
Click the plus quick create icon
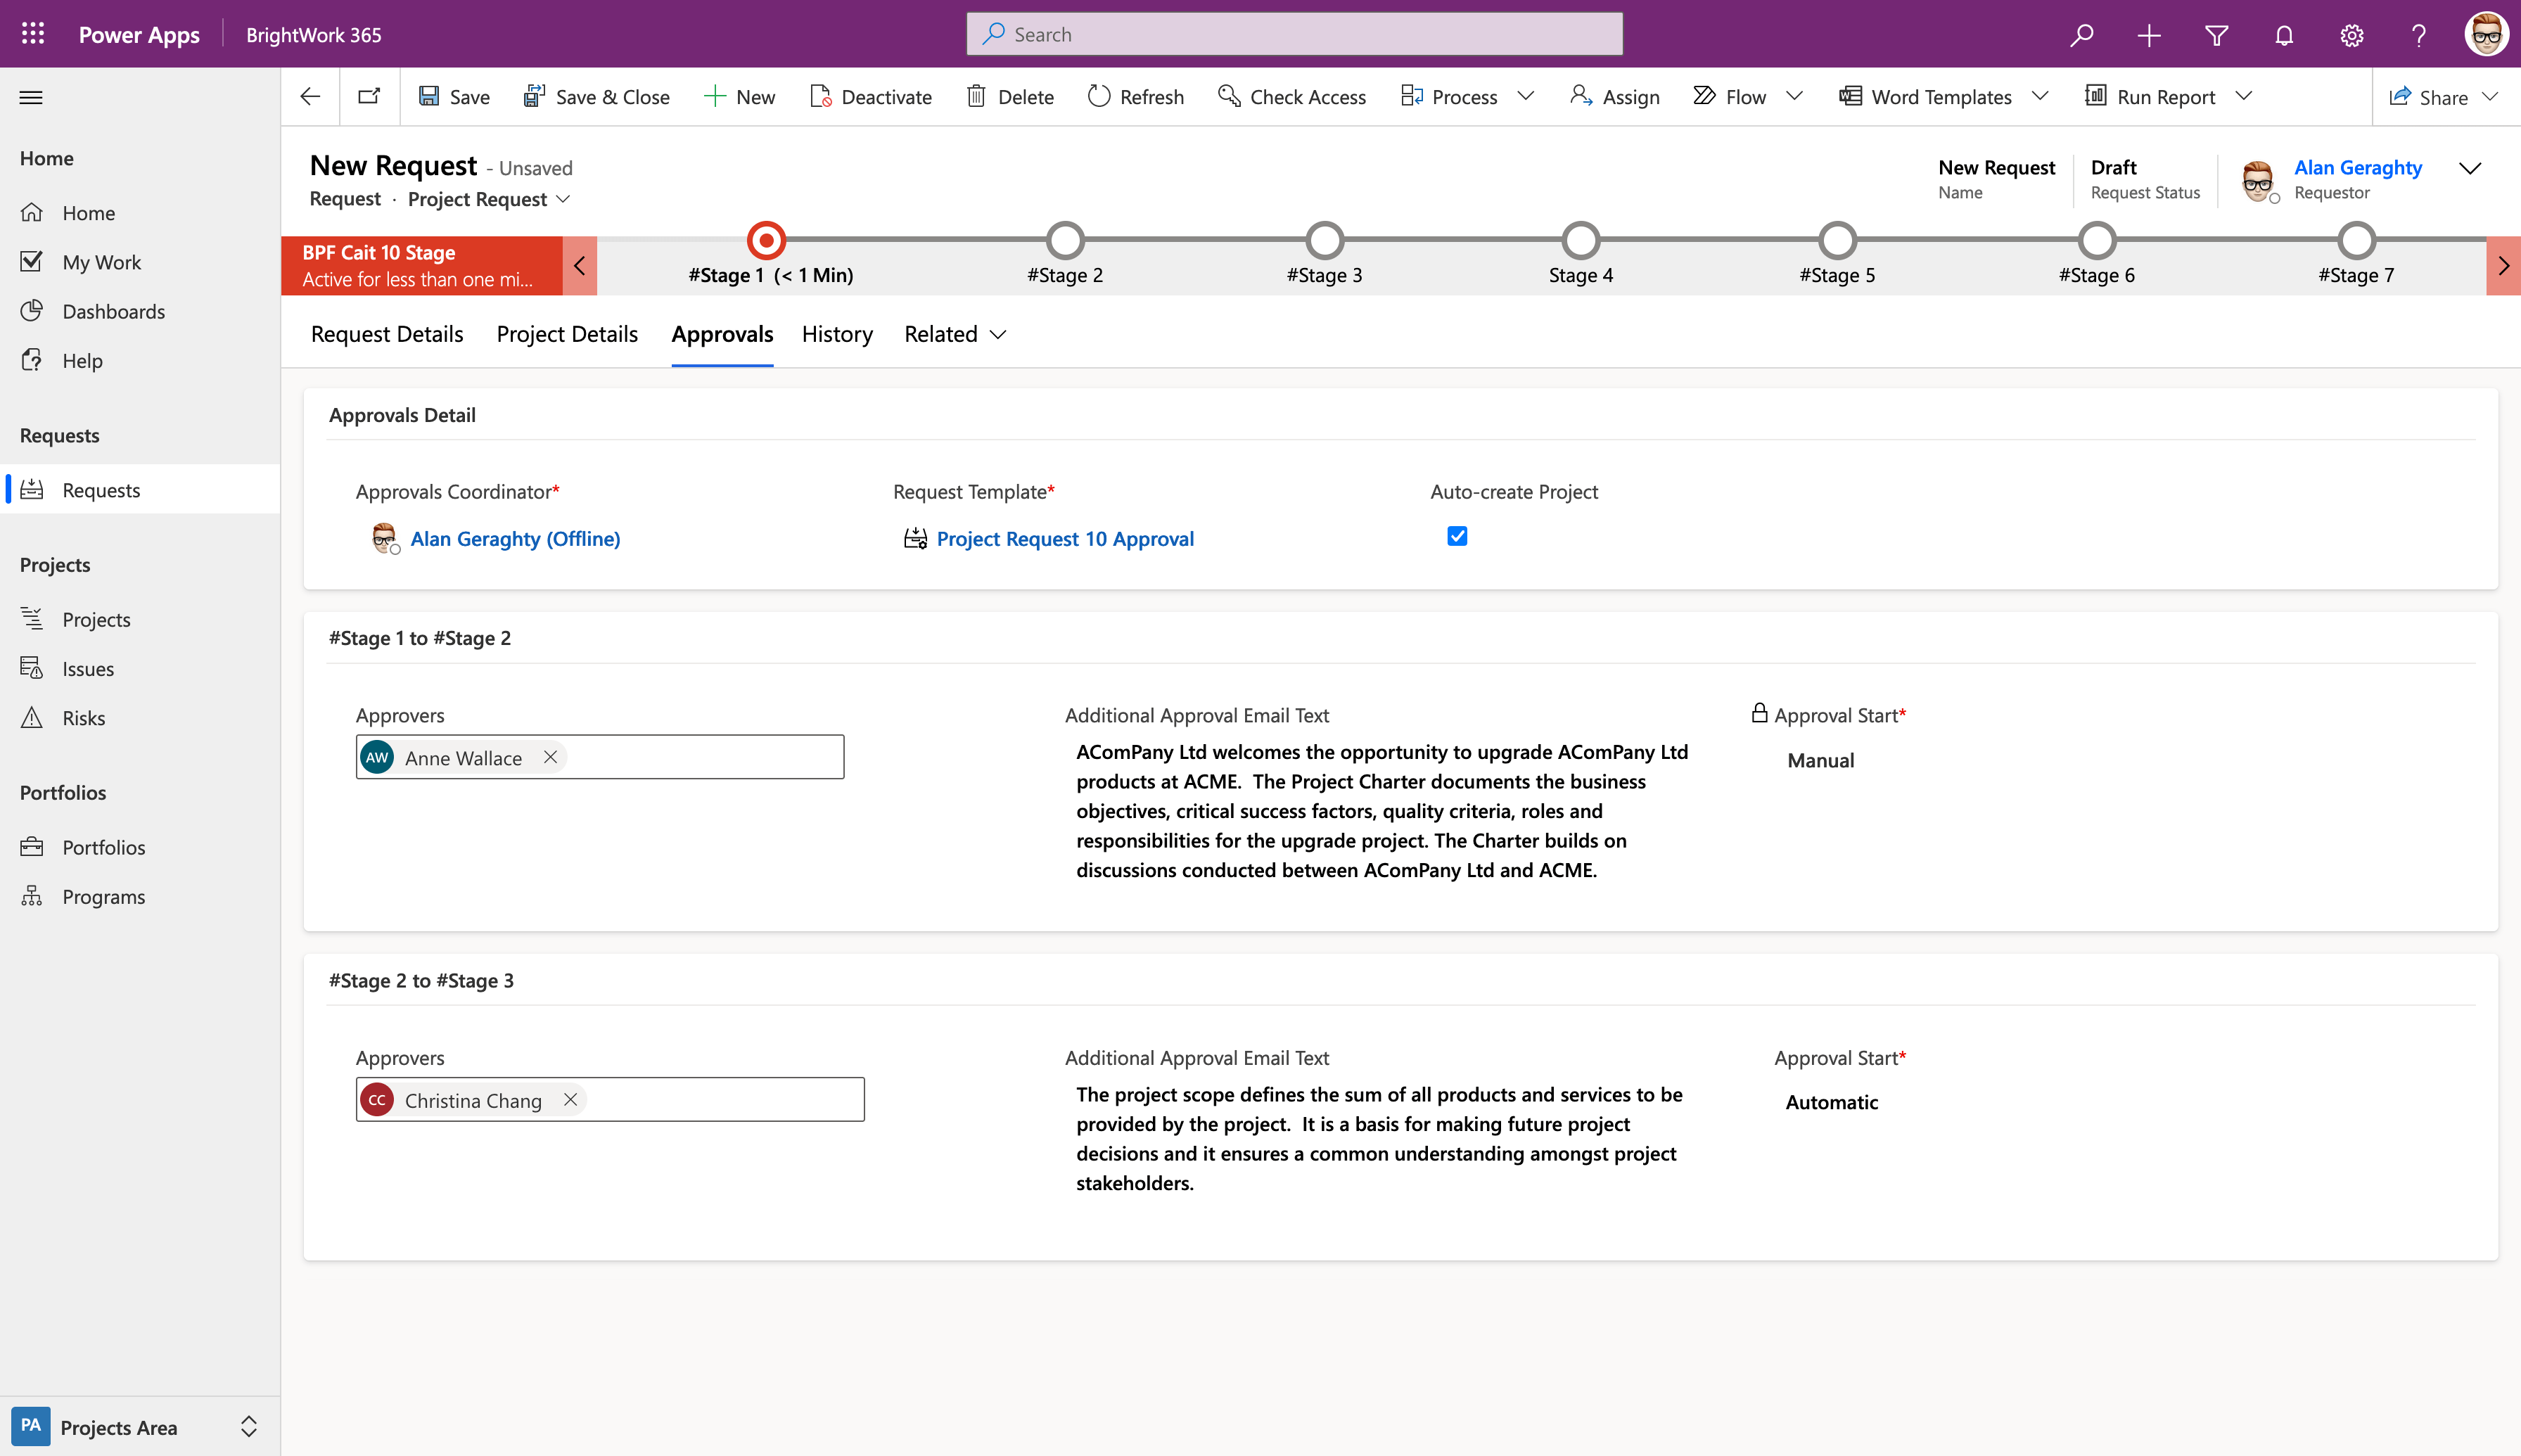(2149, 35)
